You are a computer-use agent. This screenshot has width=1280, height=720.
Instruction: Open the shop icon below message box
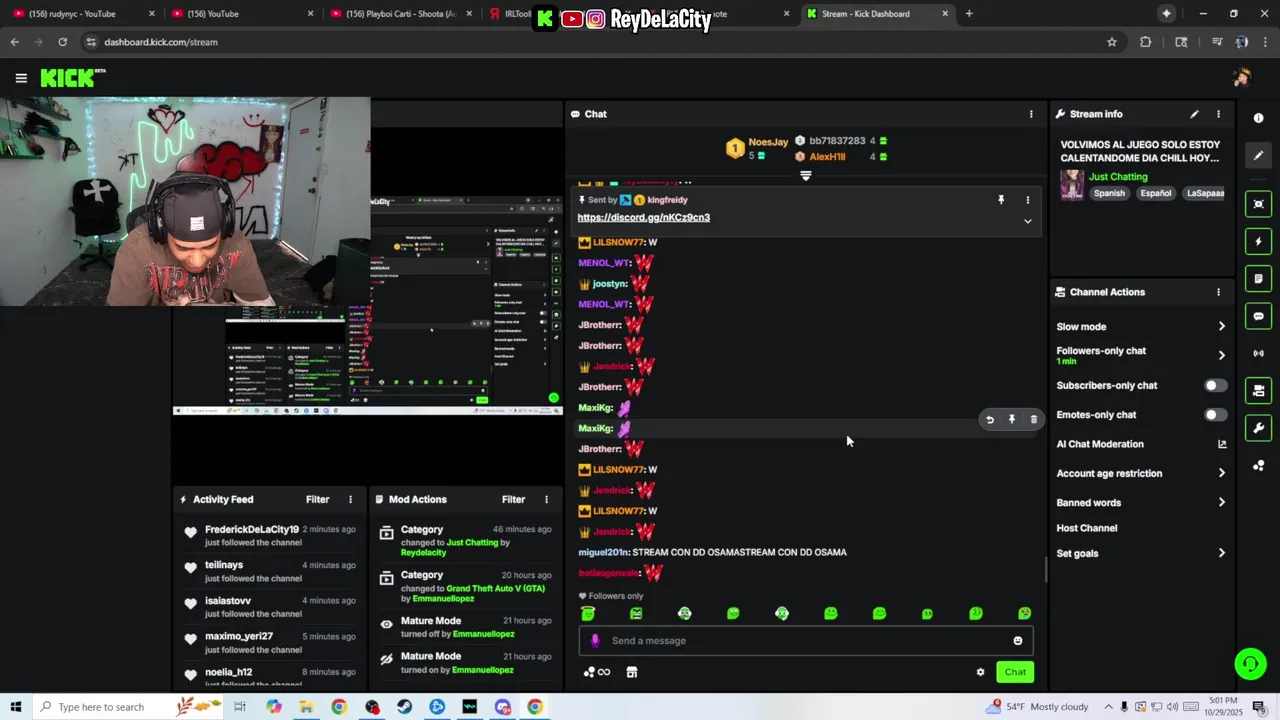[x=632, y=672]
